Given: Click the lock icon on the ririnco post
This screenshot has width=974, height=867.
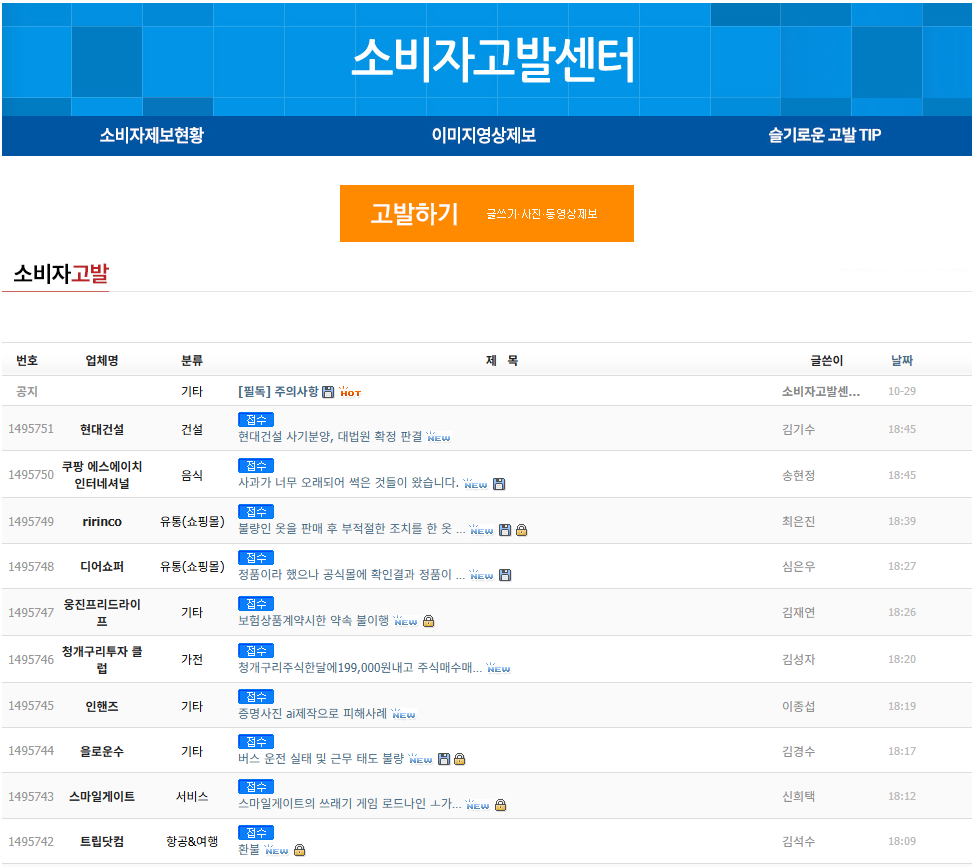Looking at the screenshot, I should pyautogui.click(x=522, y=531).
